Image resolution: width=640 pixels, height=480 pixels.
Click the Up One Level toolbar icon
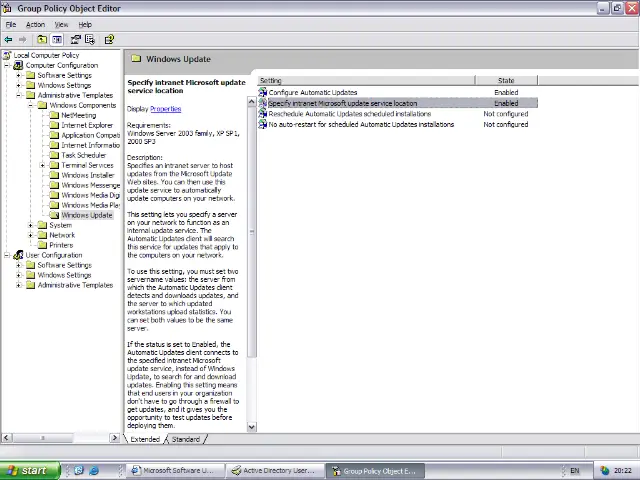point(42,40)
